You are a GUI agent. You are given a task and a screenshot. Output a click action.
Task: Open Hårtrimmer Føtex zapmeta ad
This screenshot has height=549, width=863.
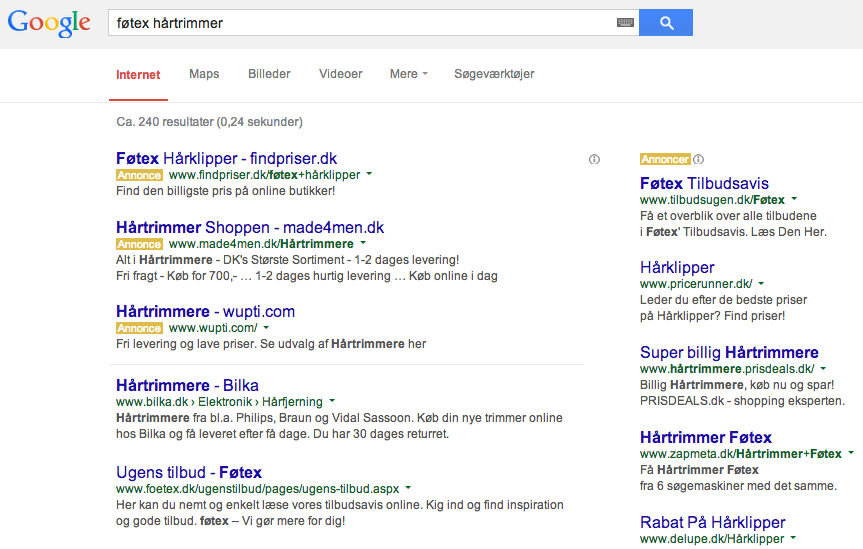point(706,437)
